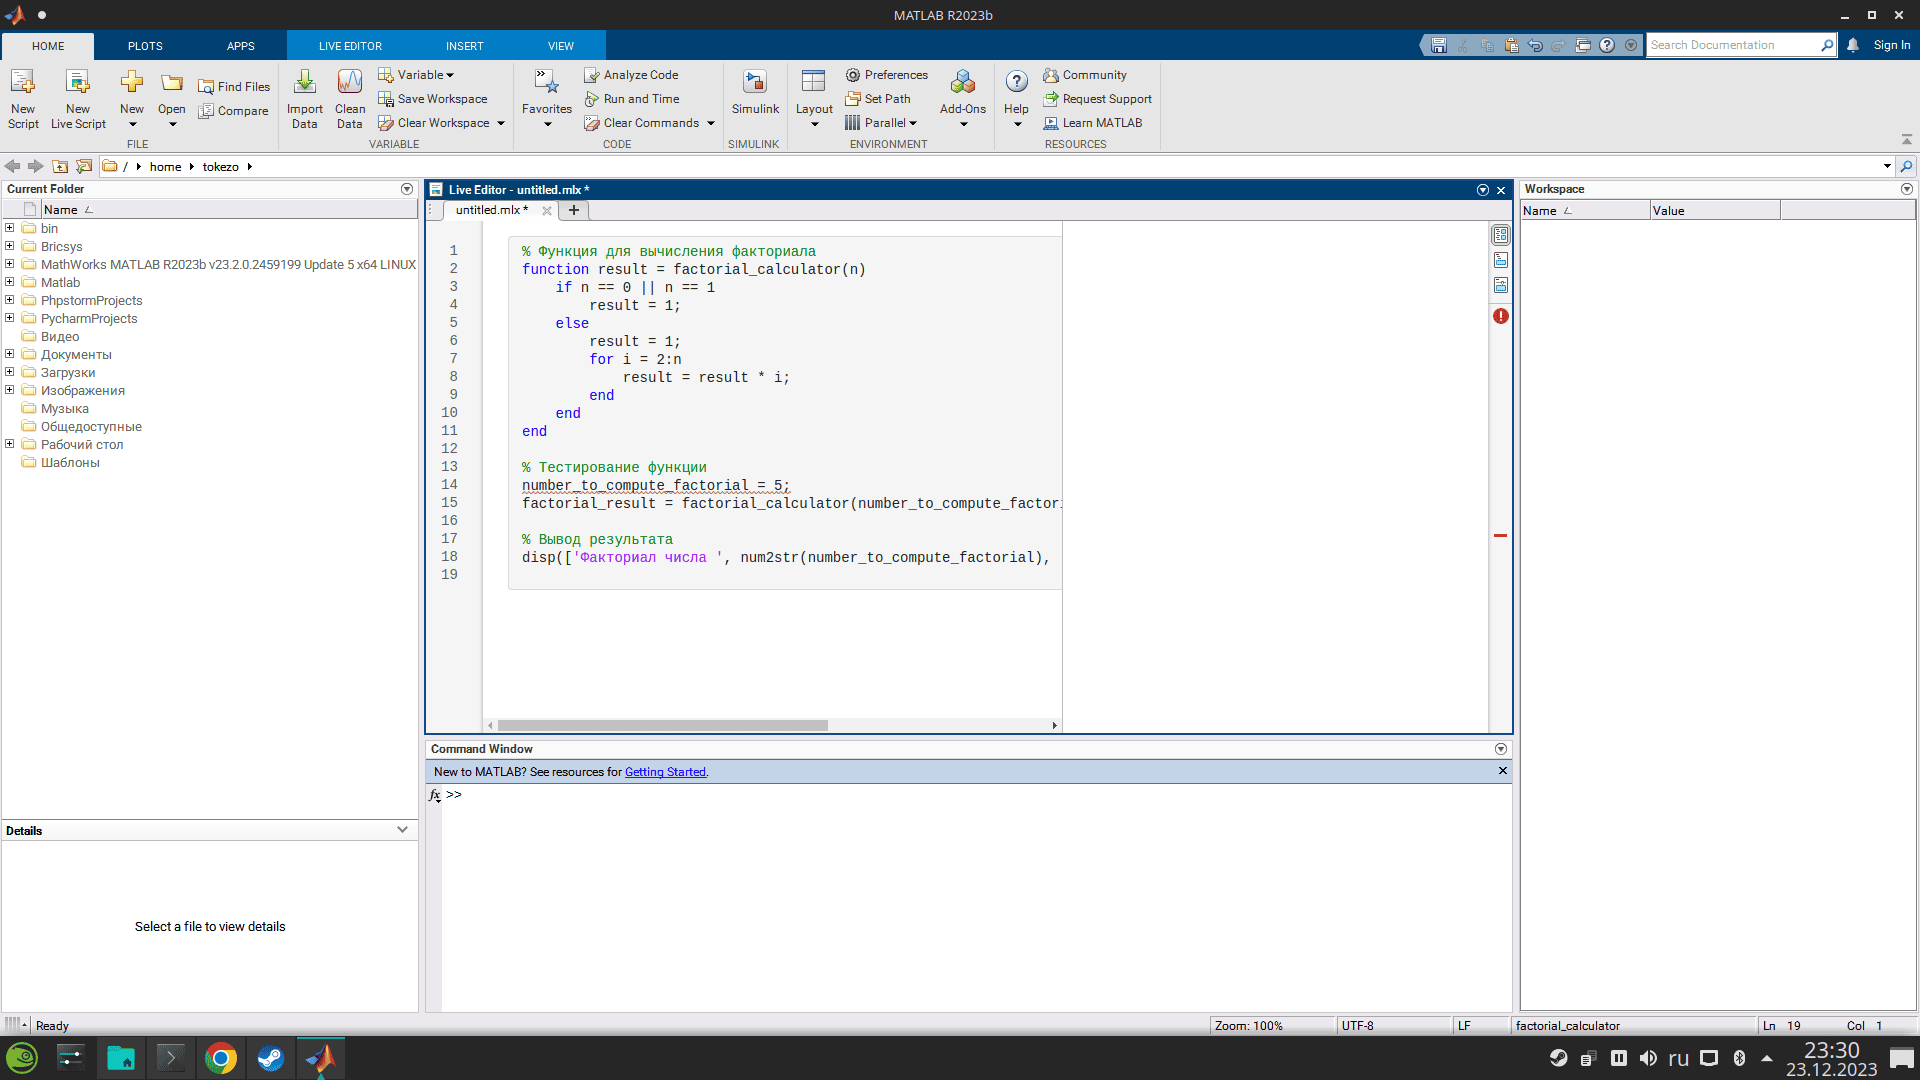Switch to output on right view icon
The width and height of the screenshot is (1920, 1080).
pyautogui.click(x=1501, y=235)
